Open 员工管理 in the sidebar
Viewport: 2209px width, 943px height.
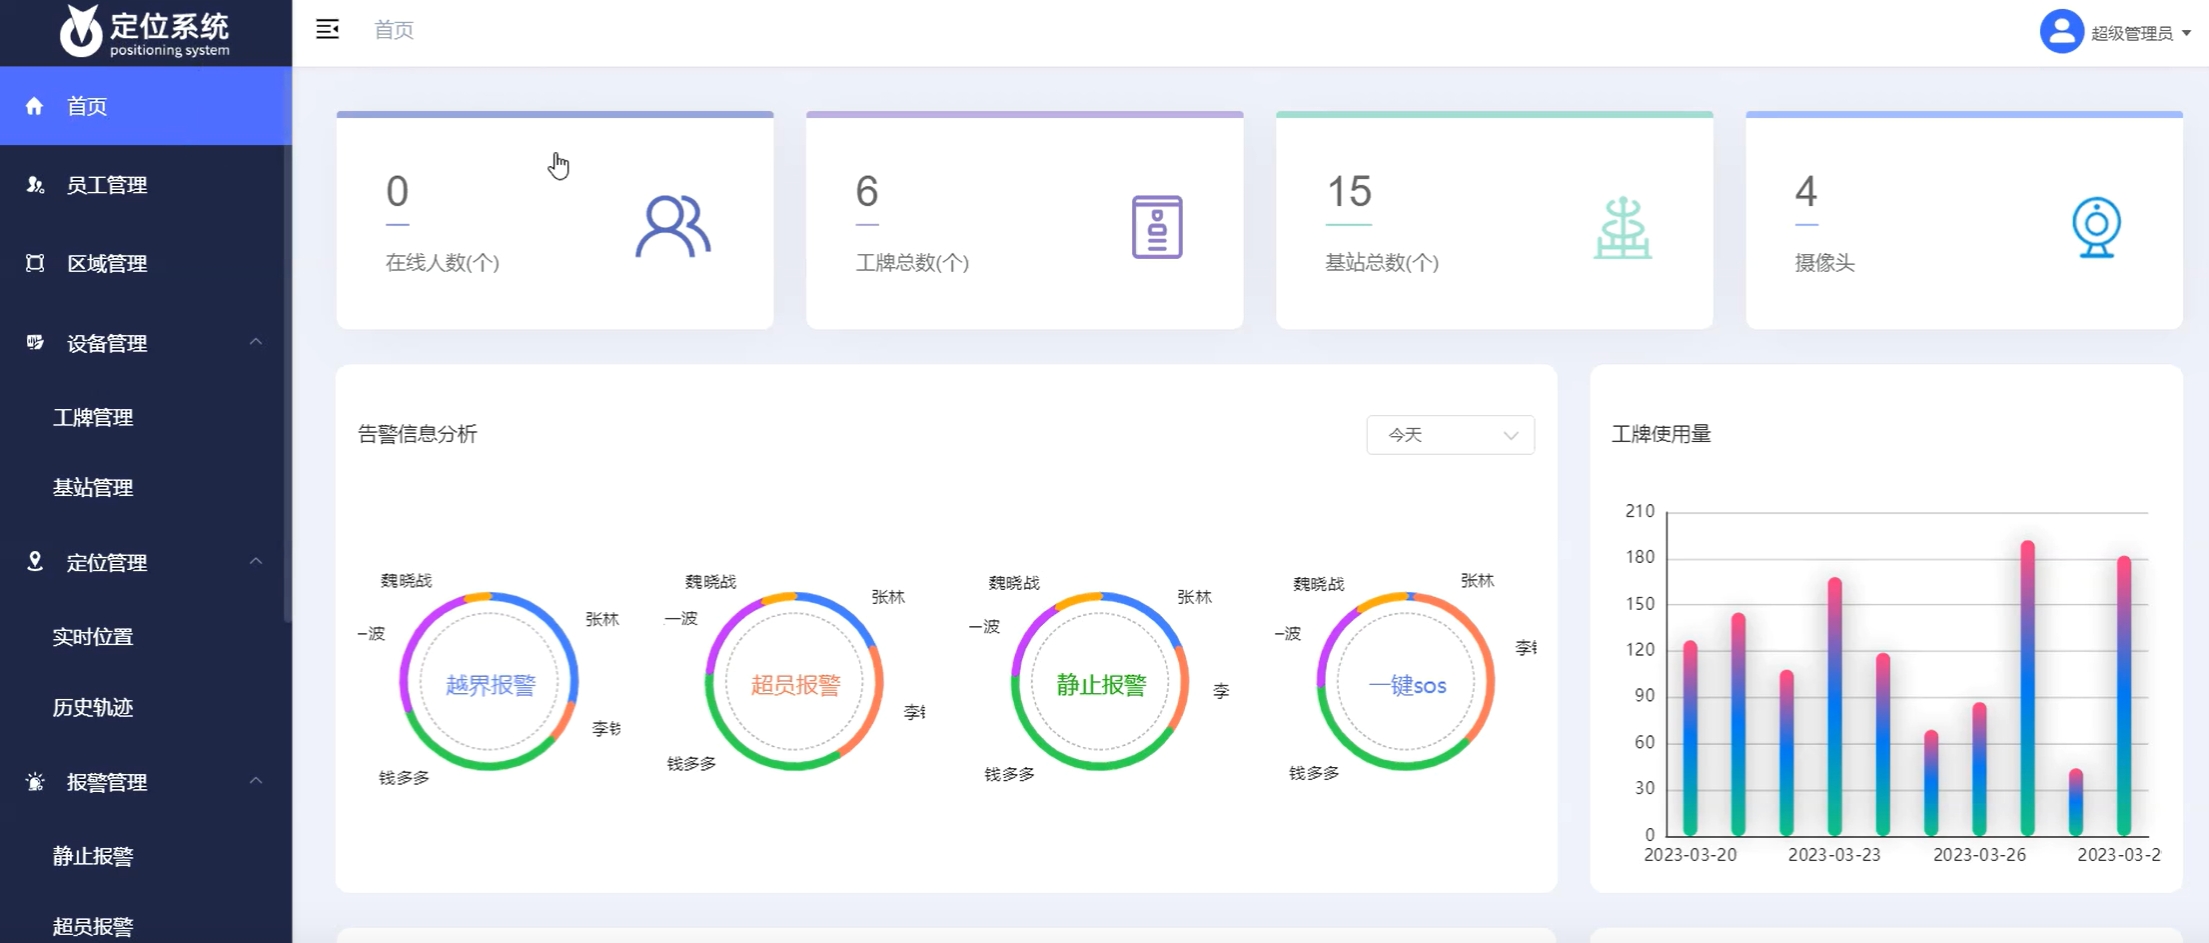(107, 185)
